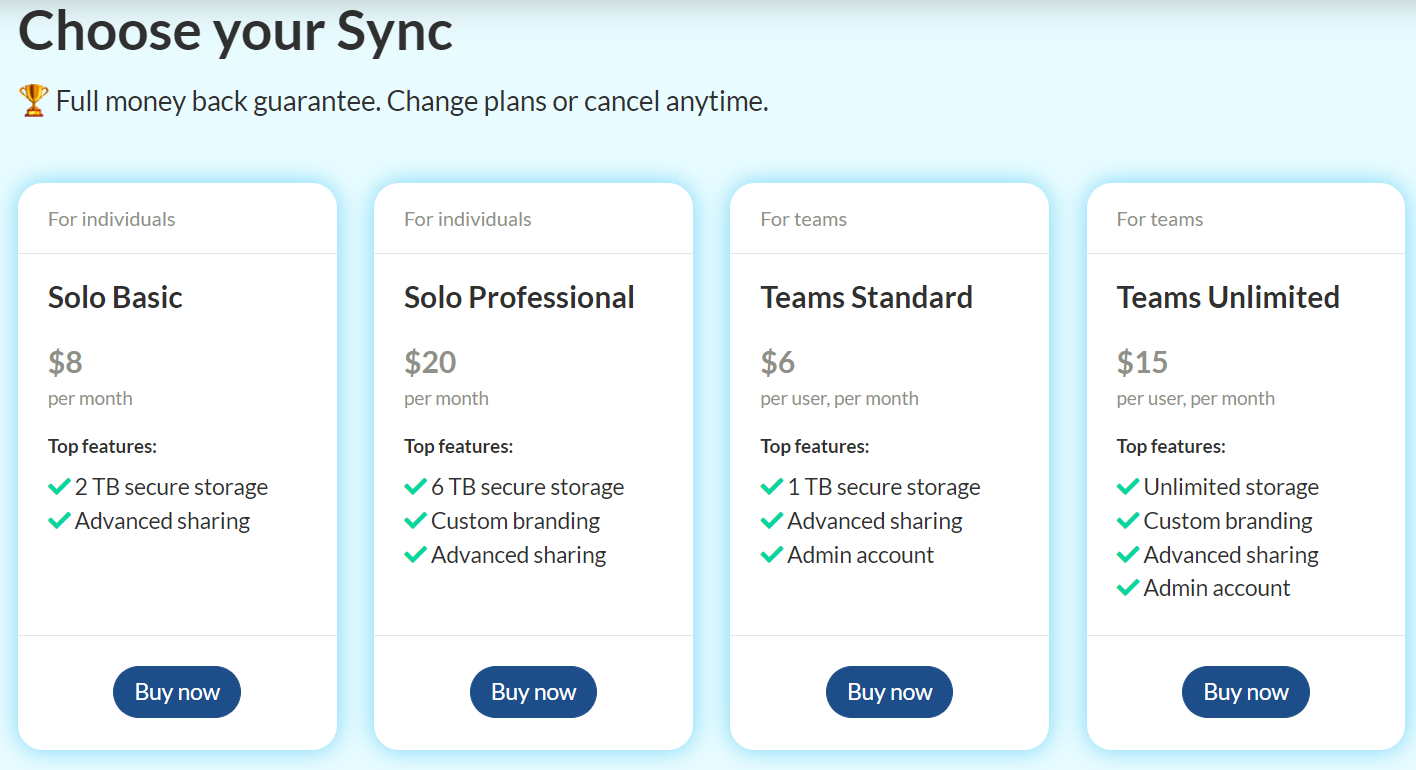Click per user, per month under $15
1416x770 pixels.
pos(1195,398)
